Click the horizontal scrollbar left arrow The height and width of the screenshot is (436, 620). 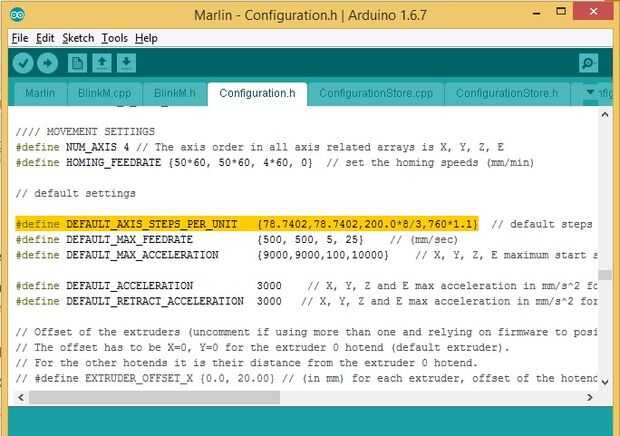(21, 397)
